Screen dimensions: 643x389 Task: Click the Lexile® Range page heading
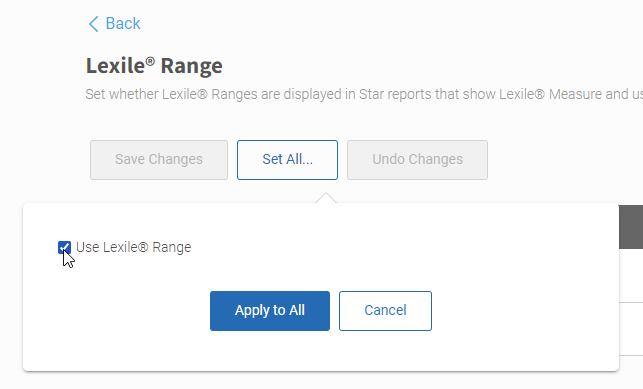click(154, 66)
